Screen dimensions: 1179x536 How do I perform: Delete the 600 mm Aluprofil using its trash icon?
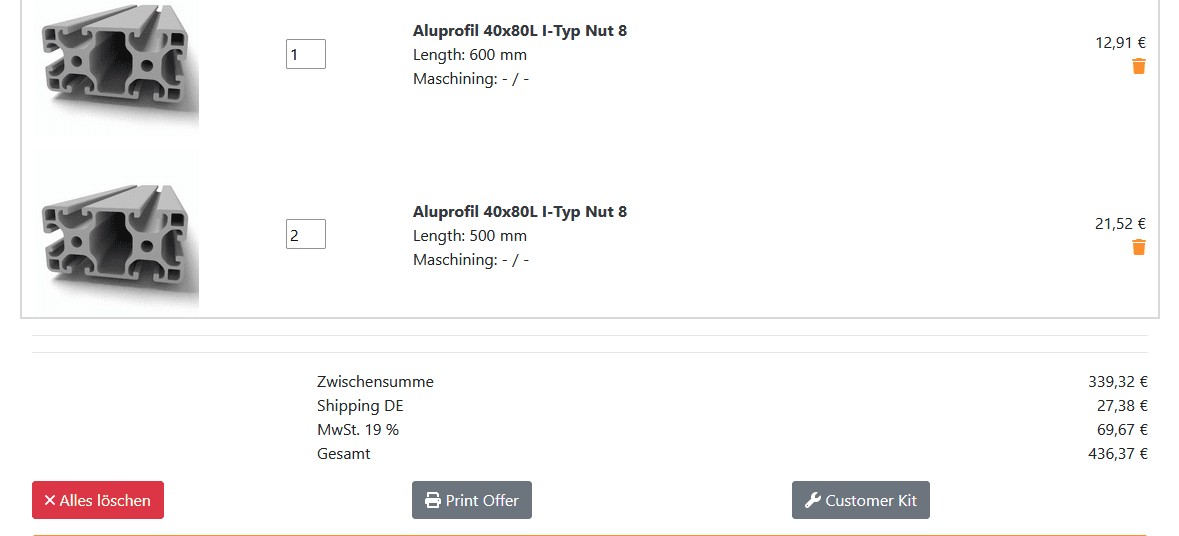point(1138,66)
